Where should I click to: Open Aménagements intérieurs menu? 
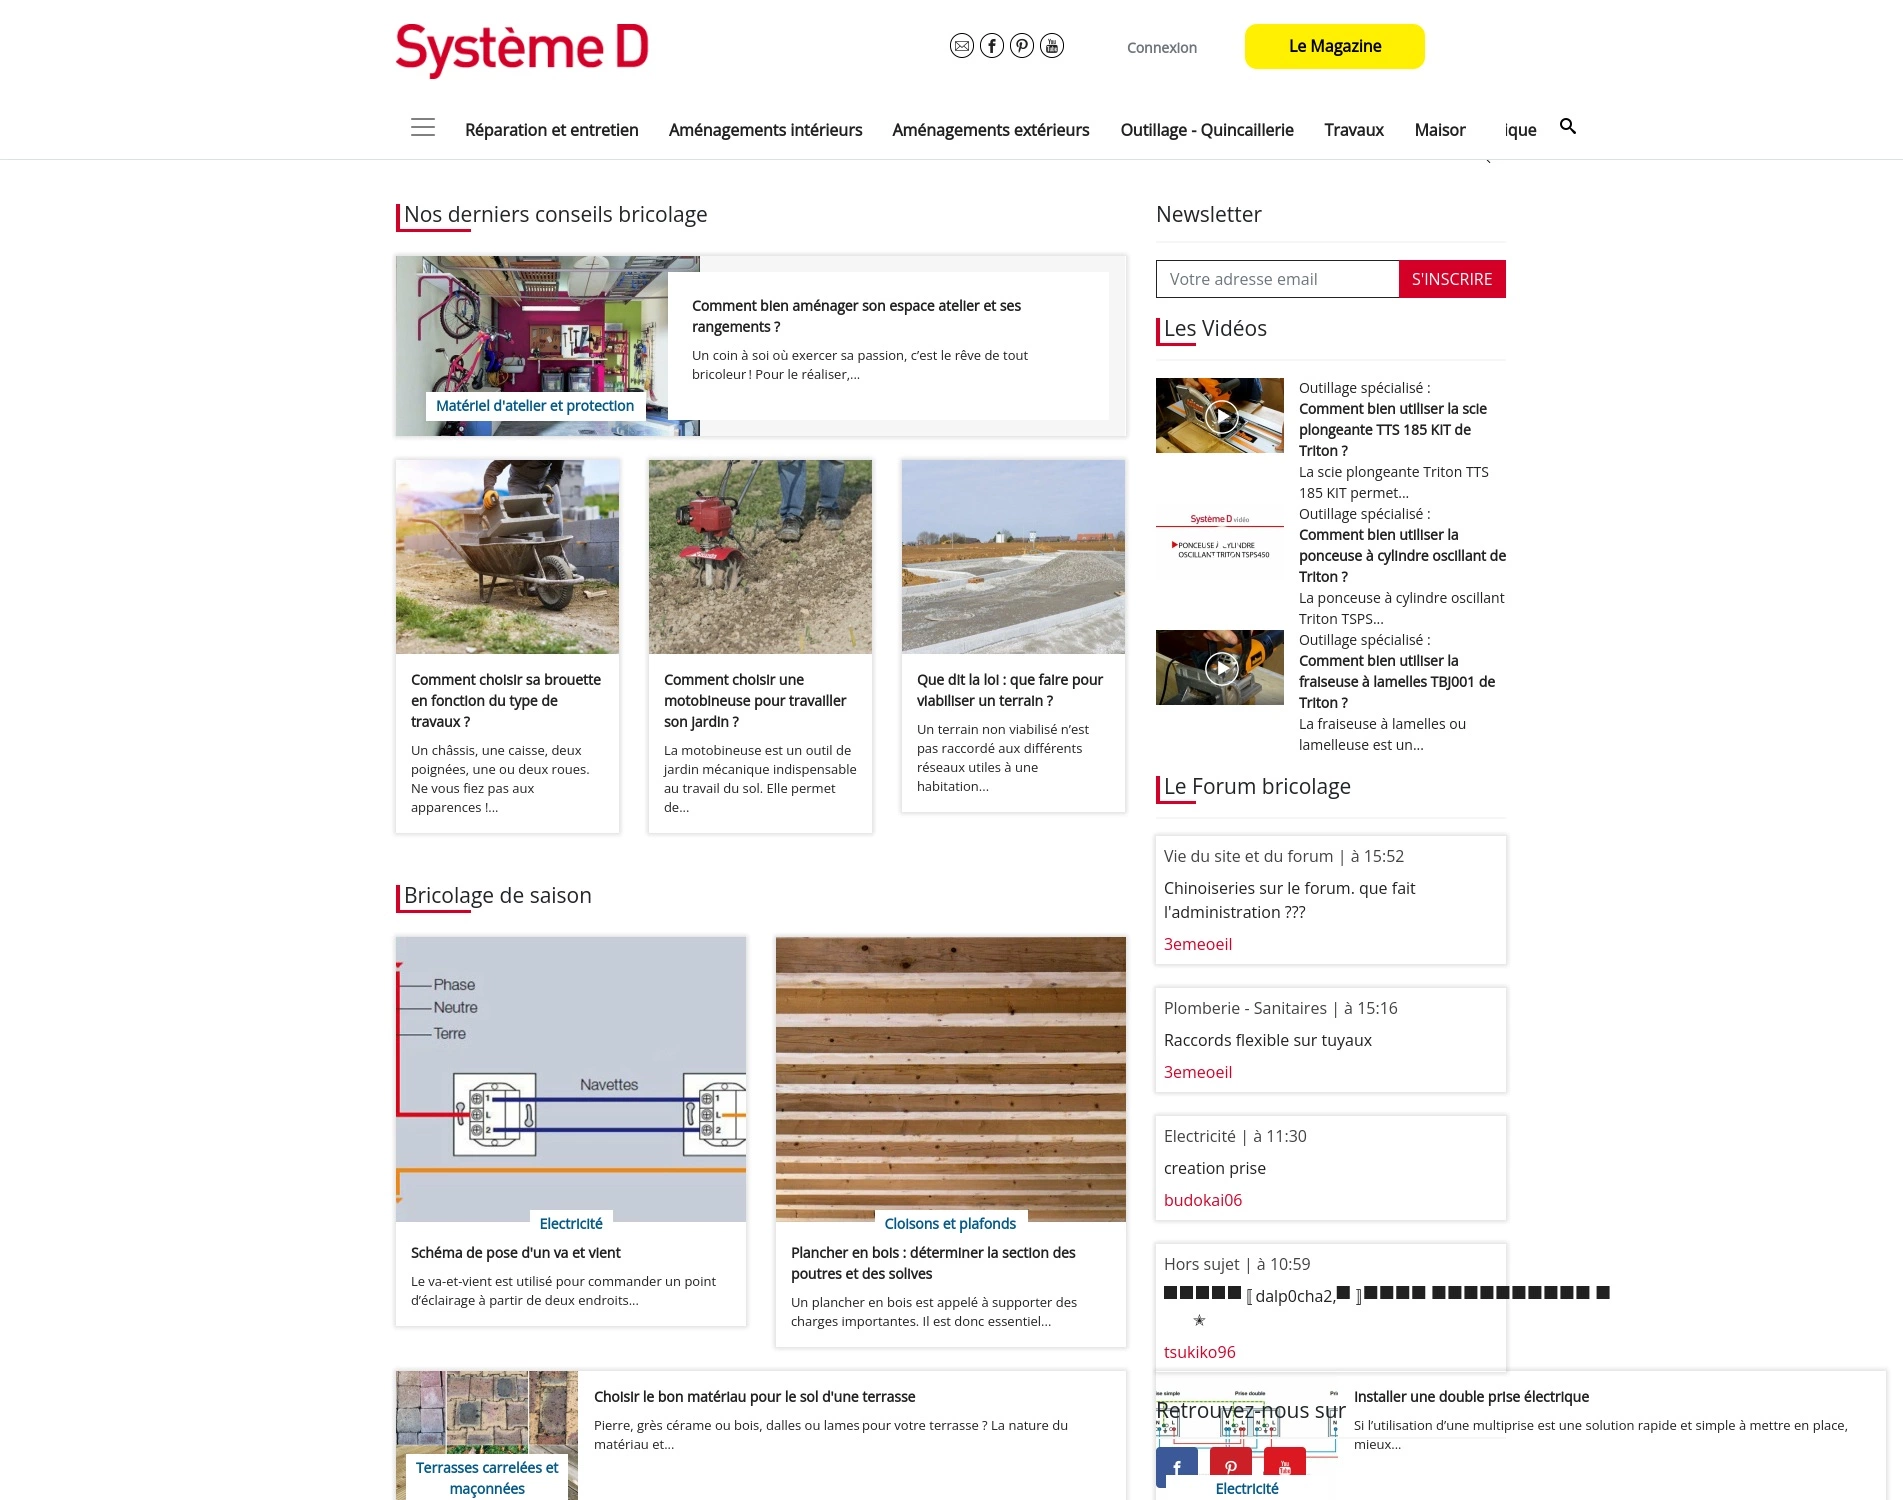point(766,130)
